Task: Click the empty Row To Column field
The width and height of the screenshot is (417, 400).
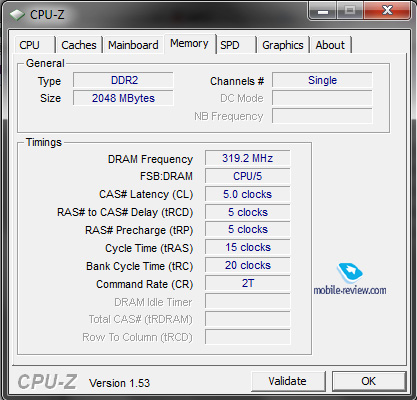Action: coord(248,337)
